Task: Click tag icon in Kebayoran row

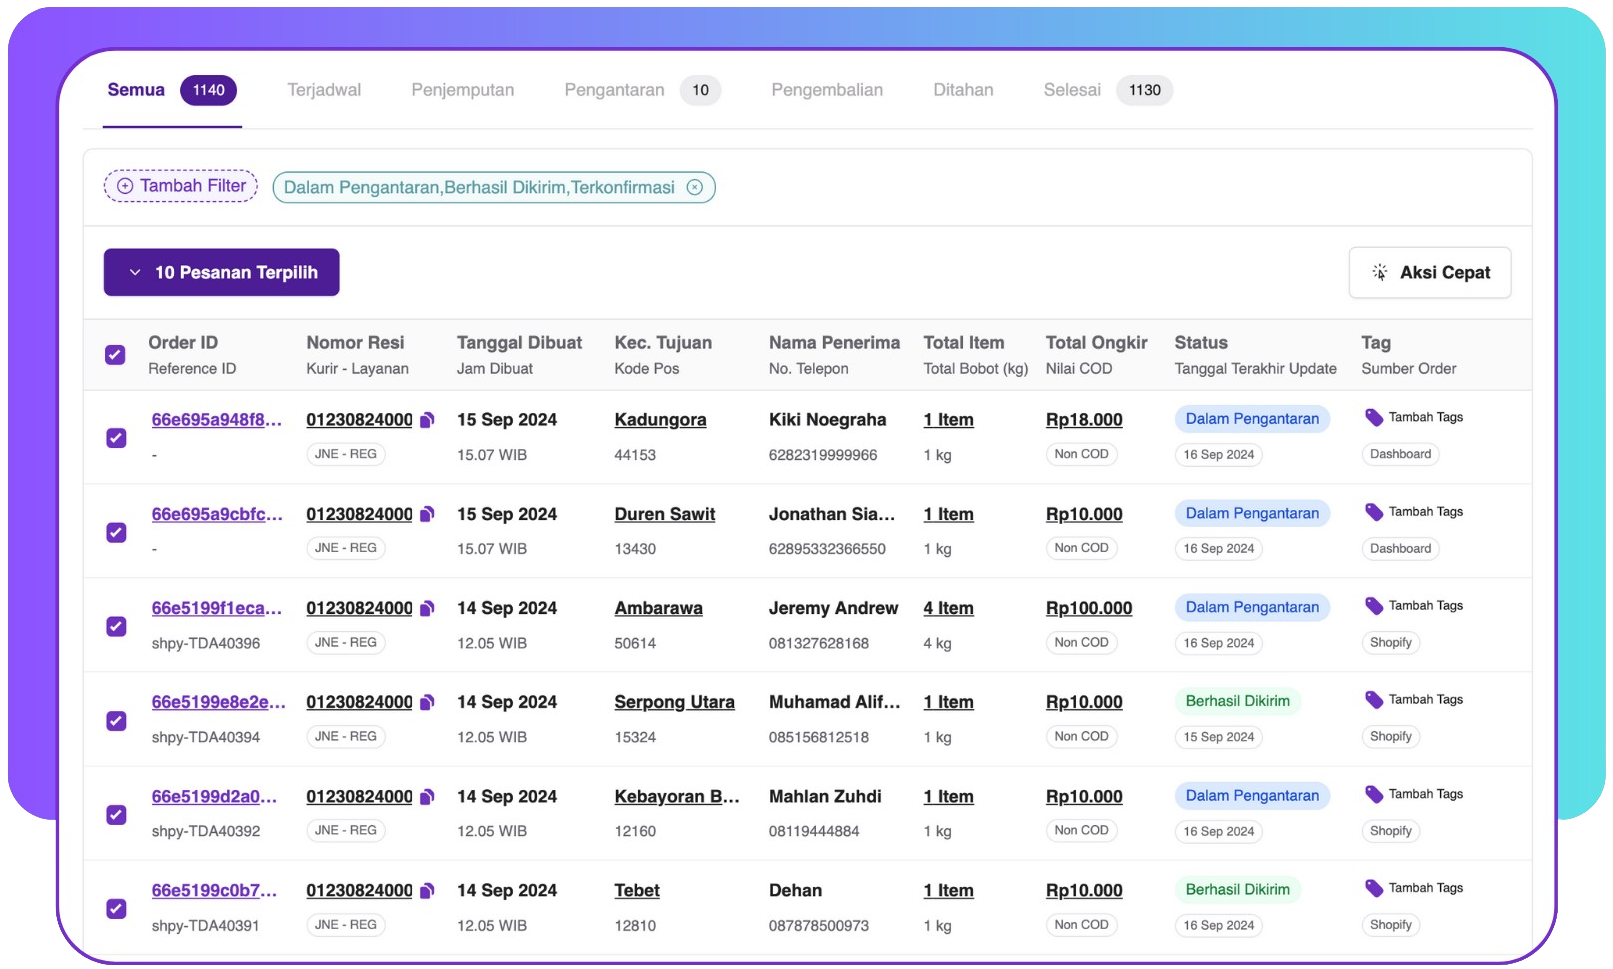Action: (x=1374, y=795)
